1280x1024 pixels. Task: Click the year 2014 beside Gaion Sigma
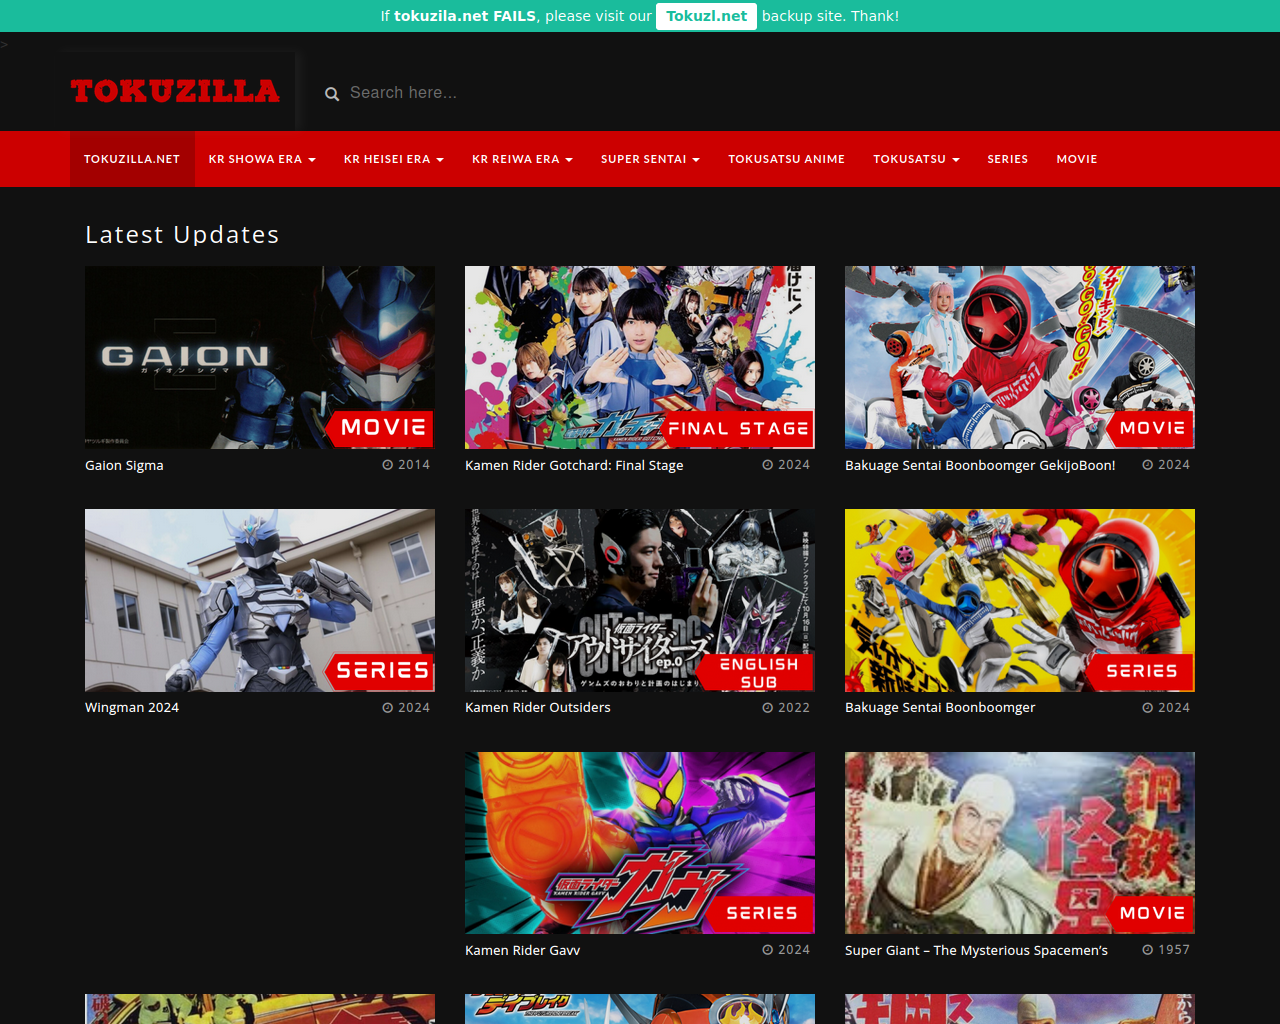pos(414,465)
